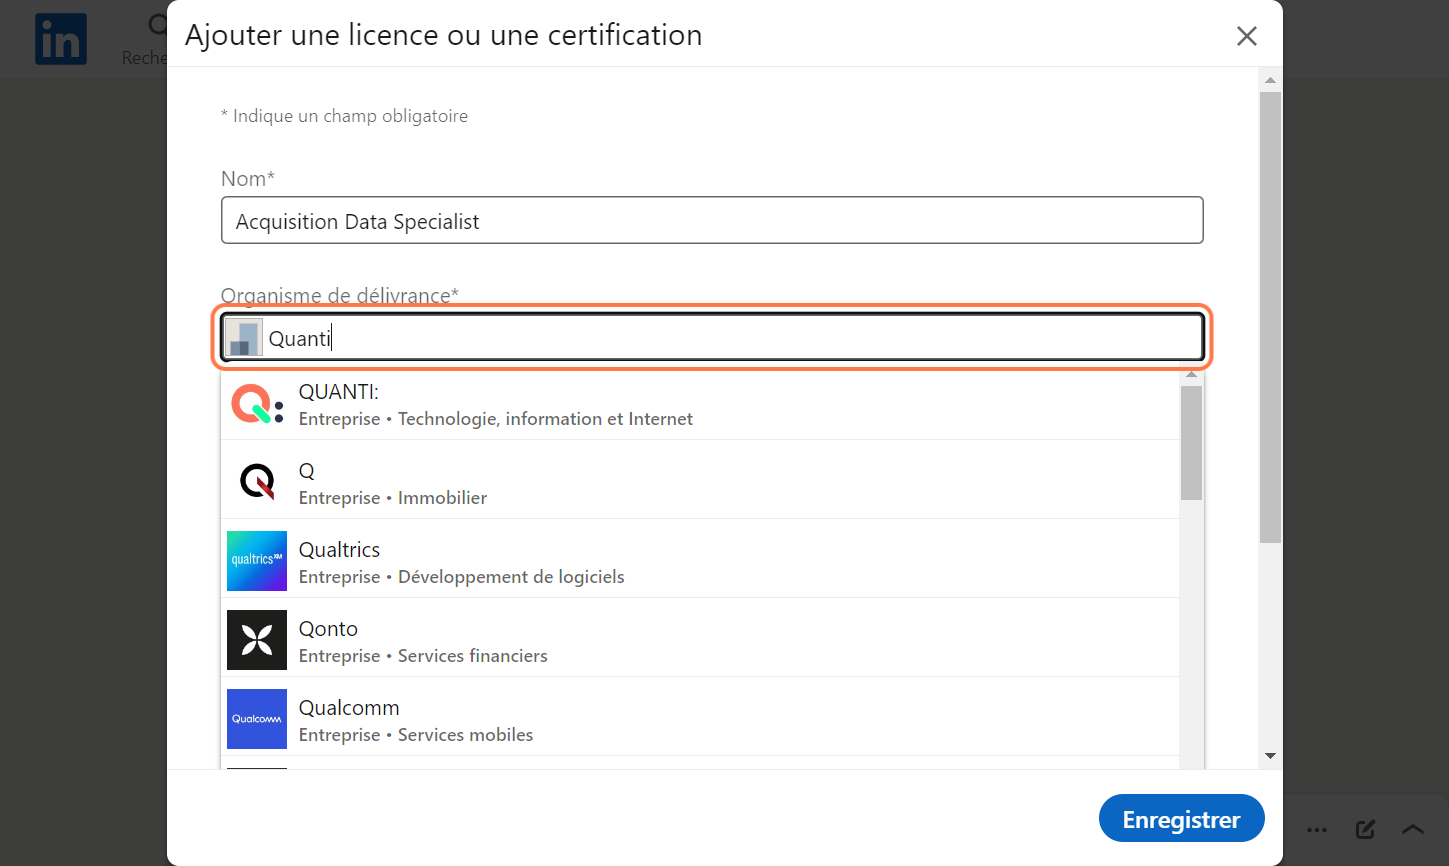The height and width of the screenshot is (866, 1449).
Task: Click the suggestion list scrollbar thumb
Action: [x=1191, y=443]
